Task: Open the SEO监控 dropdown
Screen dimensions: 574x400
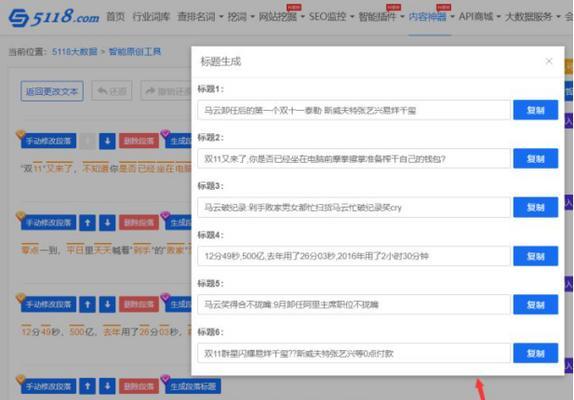Action: click(331, 16)
